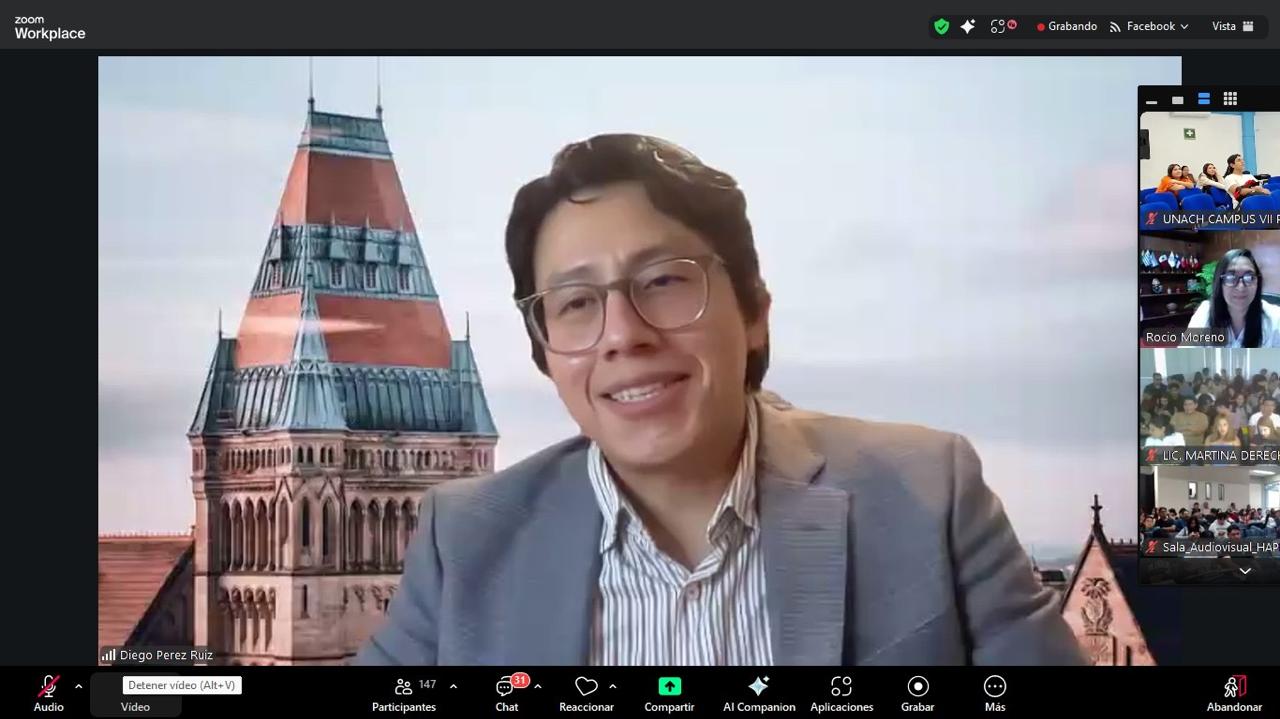1280x719 pixels.
Task: Open the Participantes panel
Action: coord(404,693)
